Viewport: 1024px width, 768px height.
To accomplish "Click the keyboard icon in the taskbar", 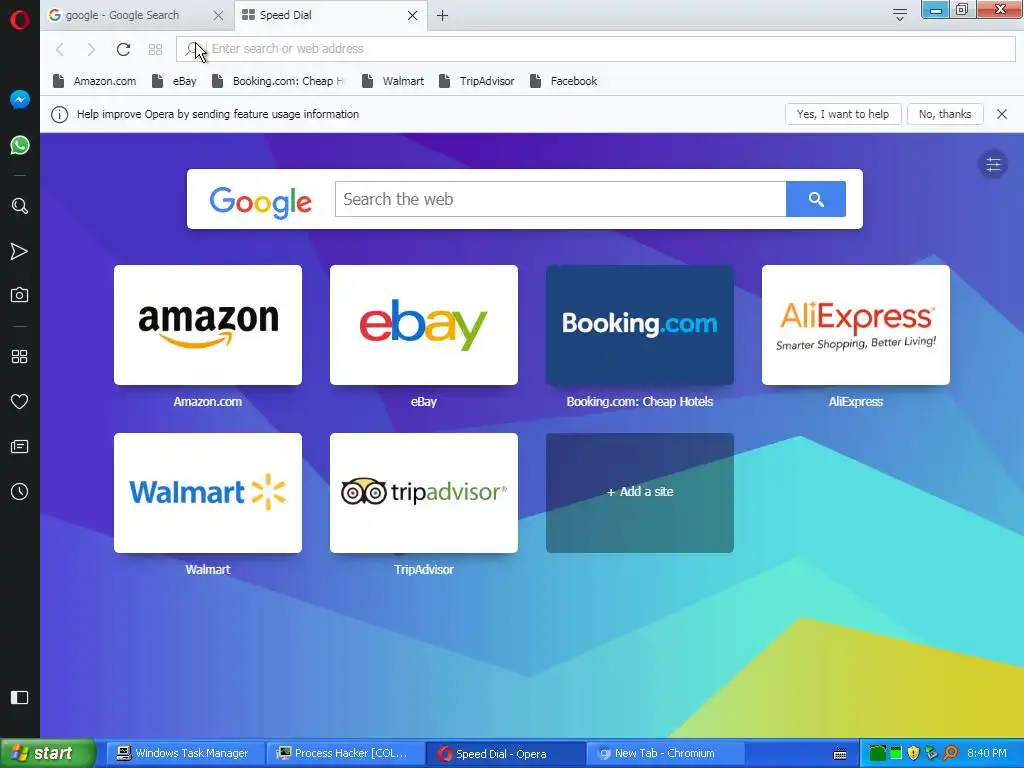I will pos(840,754).
